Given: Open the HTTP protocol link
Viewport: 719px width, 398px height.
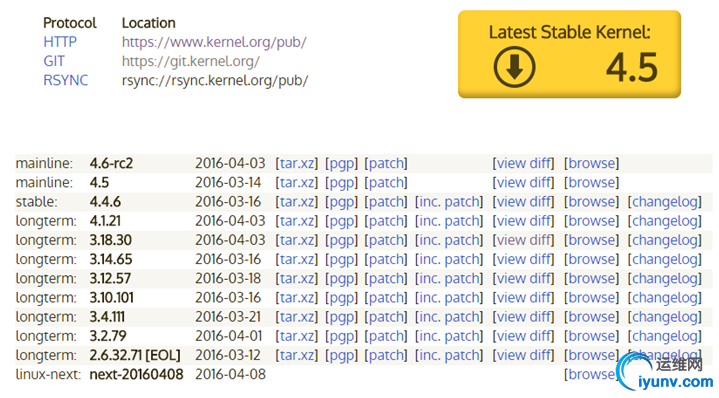Looking at the screenshot, I should [60, 42].
